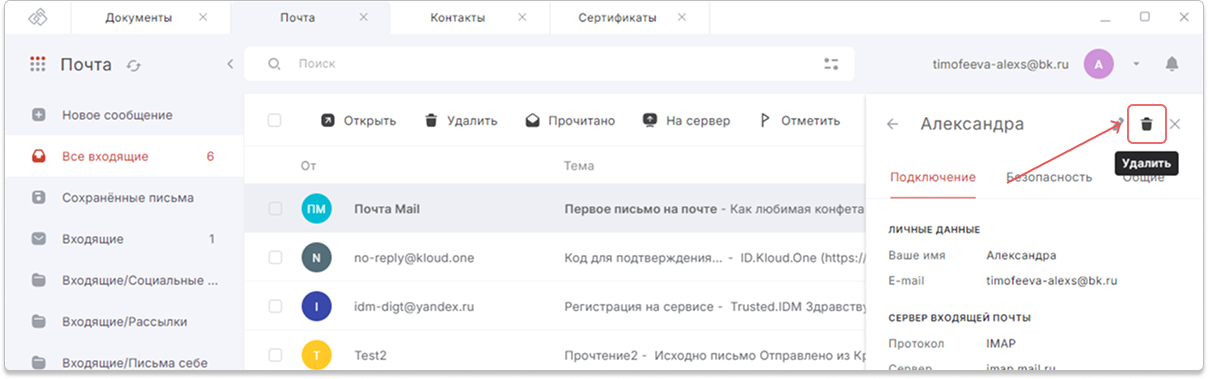Click the account email timofeeva-alexs@bk.ru in header
This screenshot has width=1208, height=379.
click(1001, 64)
